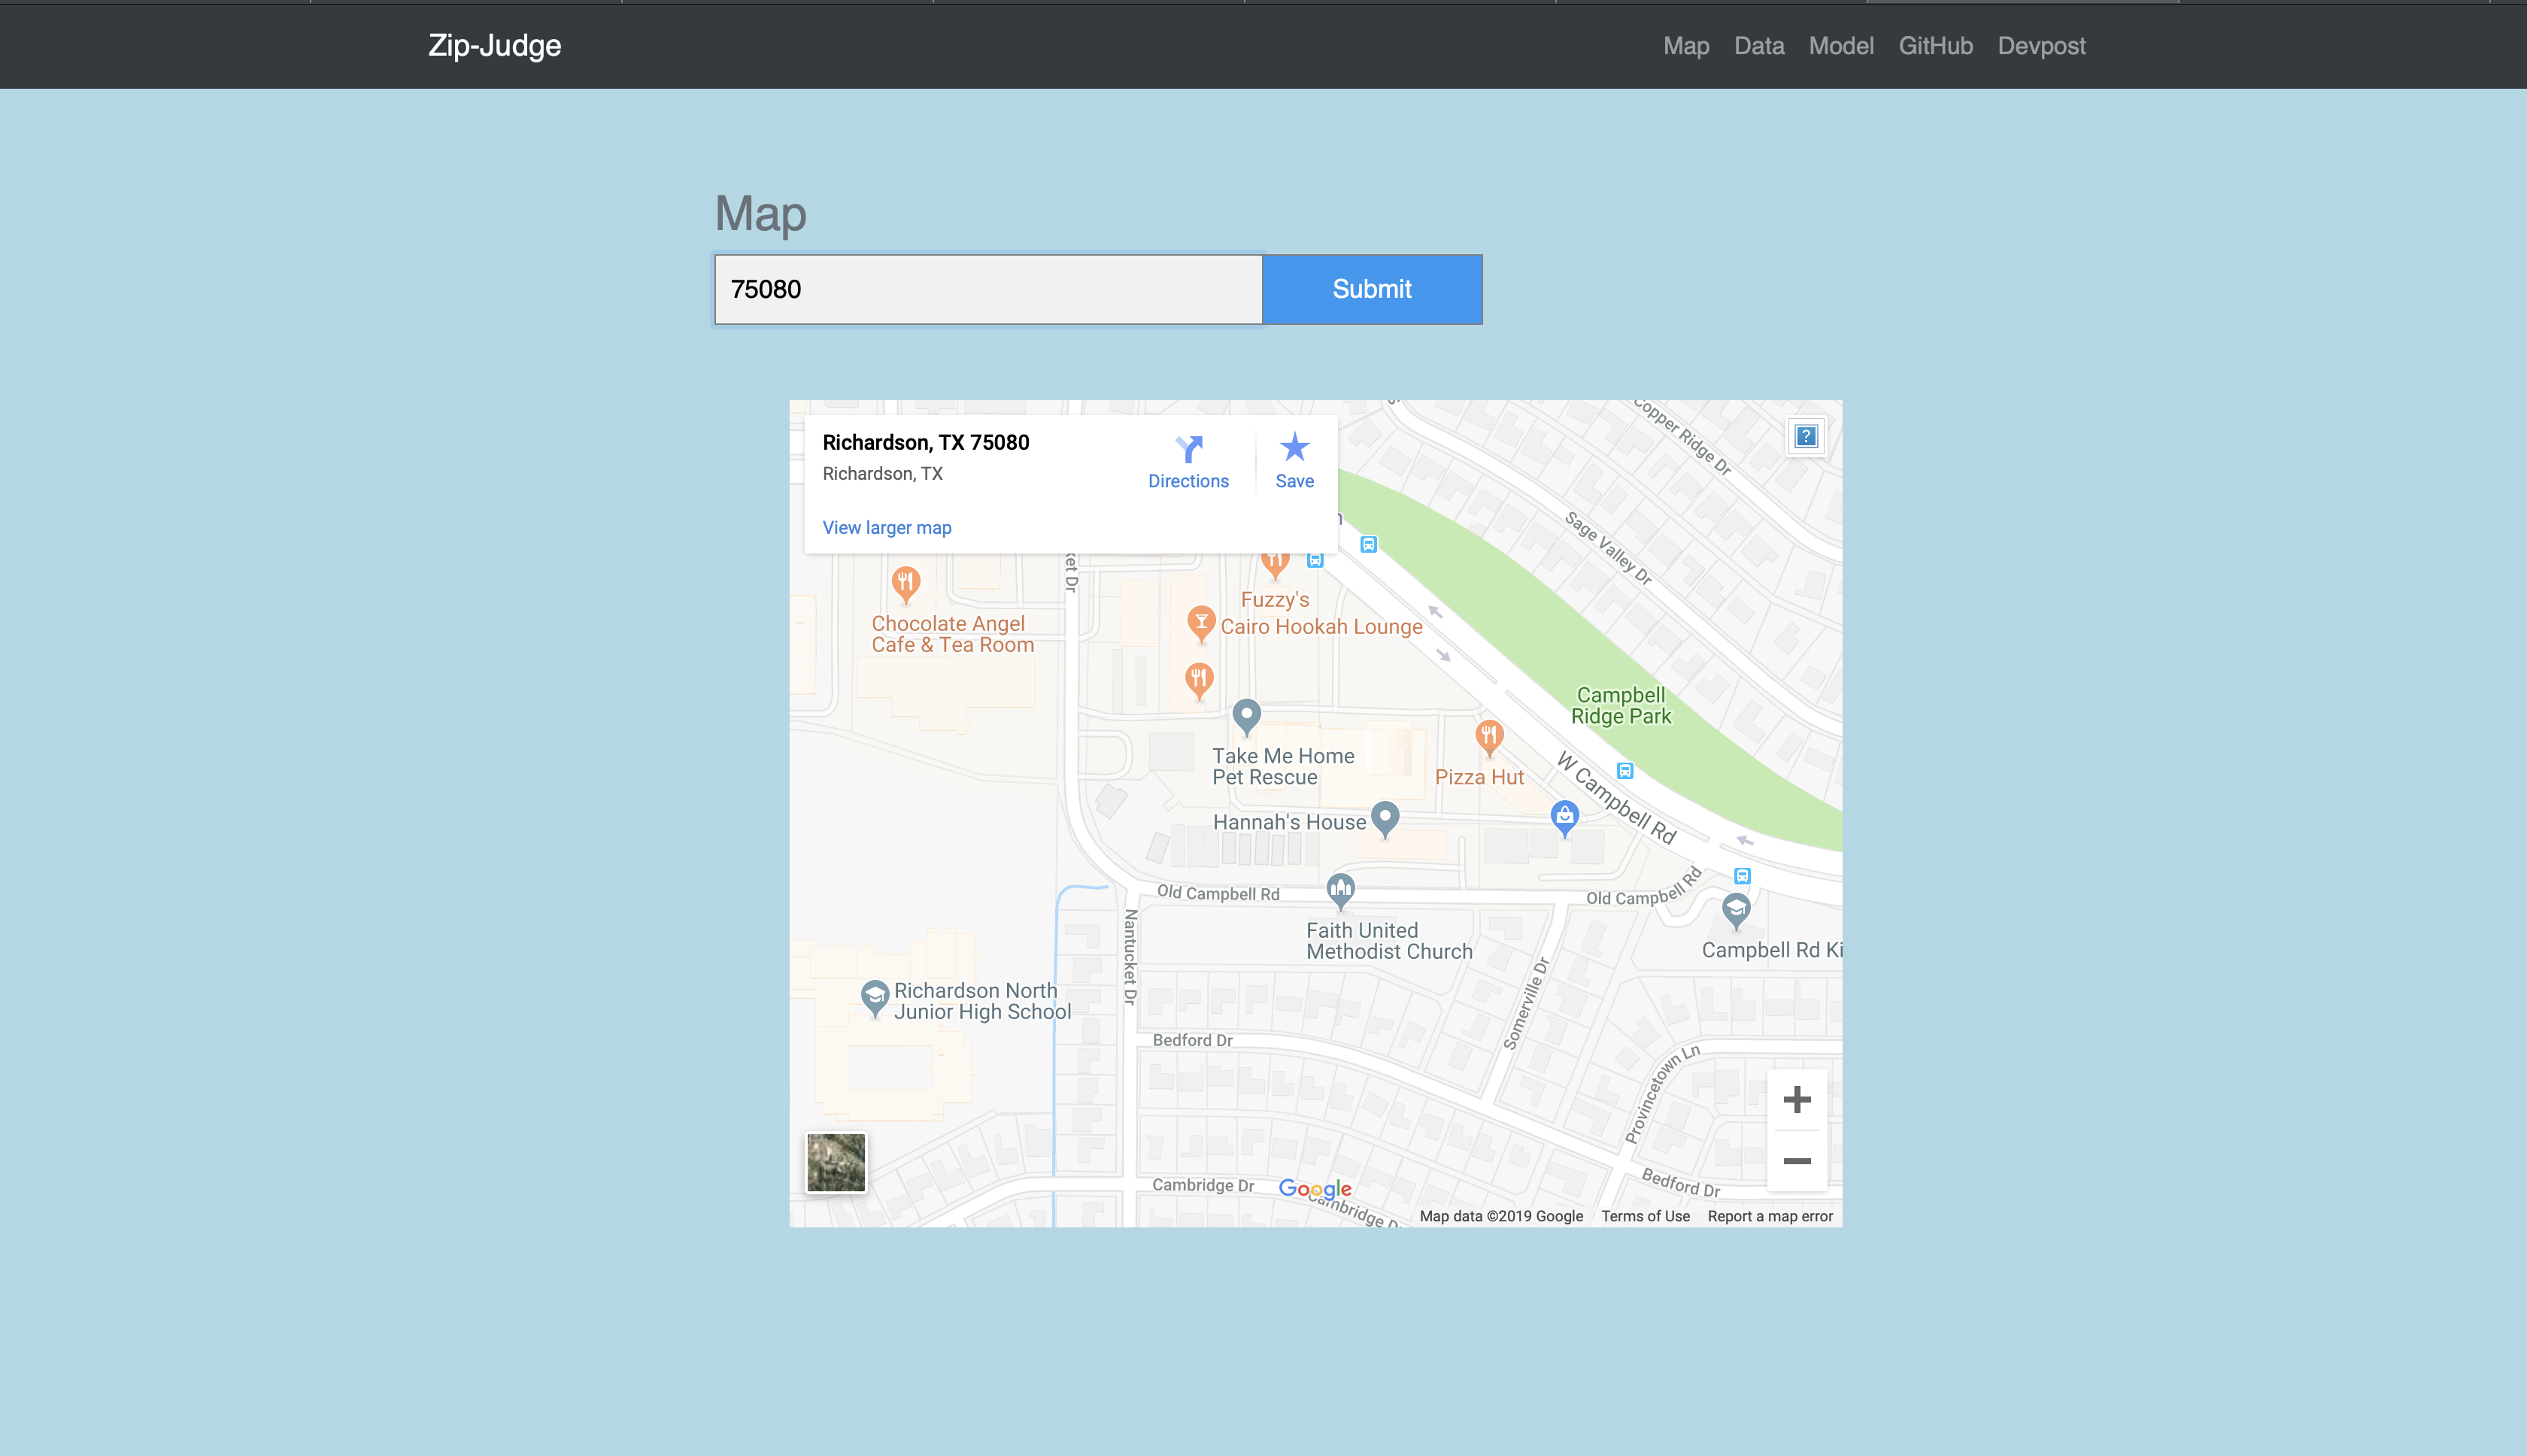The width and height of the screenshot is (2527, 1456).
Task: Zoom out with the minus button
Action: [x=1797, y=1161]
